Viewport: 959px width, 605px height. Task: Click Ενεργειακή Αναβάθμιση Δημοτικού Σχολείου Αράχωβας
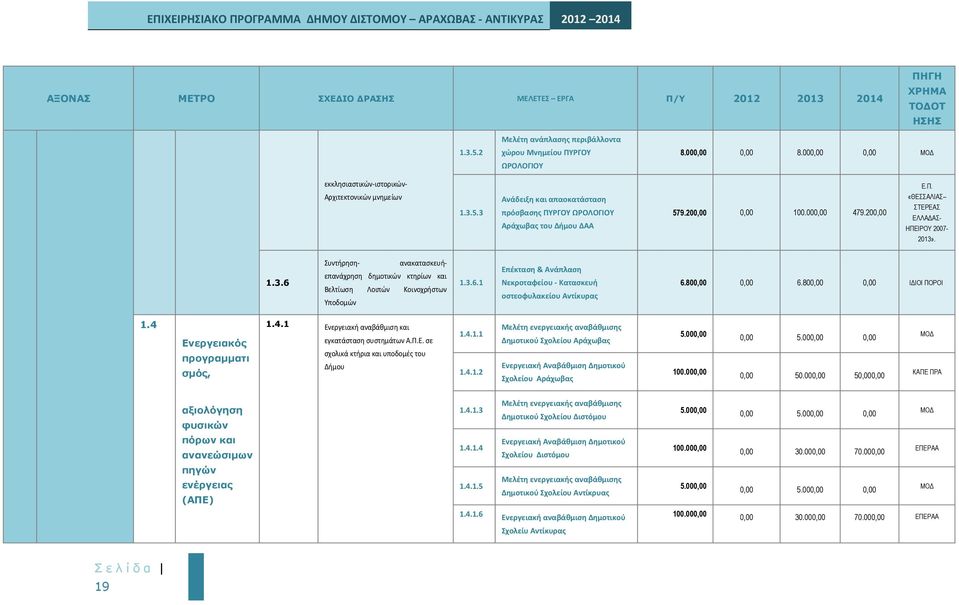tap(563, 372)
